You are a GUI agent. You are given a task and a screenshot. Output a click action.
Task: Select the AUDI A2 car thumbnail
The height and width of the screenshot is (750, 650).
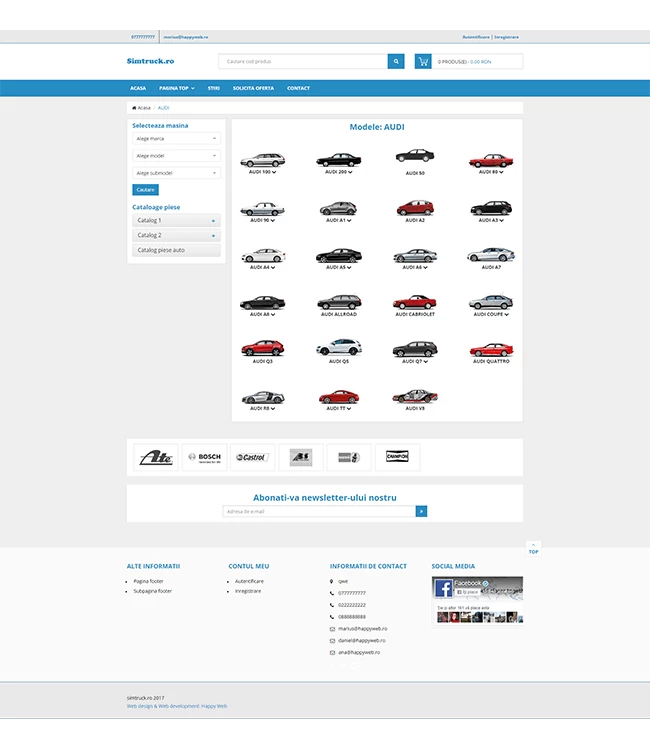(x=415, y=208)
